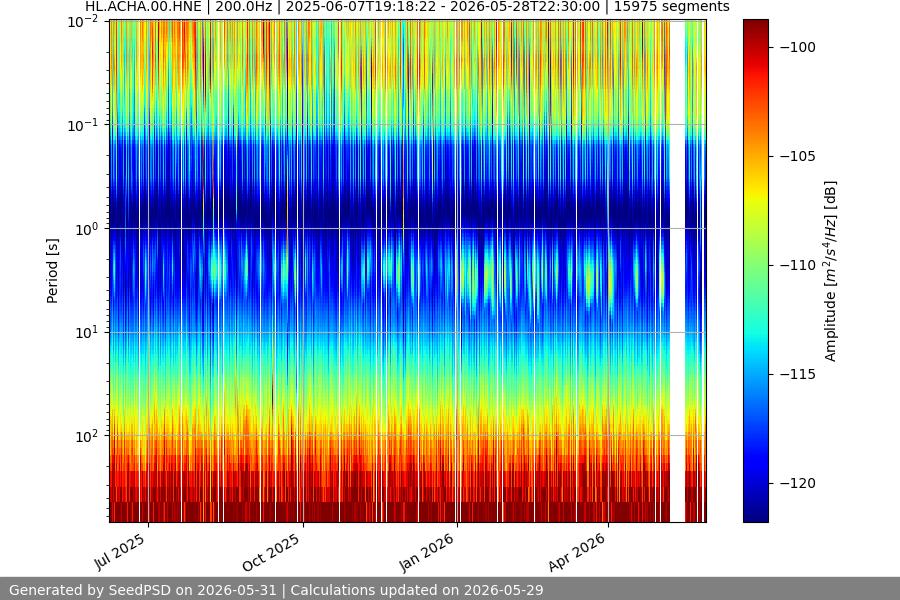Click the -105 colorbar tick label
This screenshot has width=900, height=600.
(798, 156)
